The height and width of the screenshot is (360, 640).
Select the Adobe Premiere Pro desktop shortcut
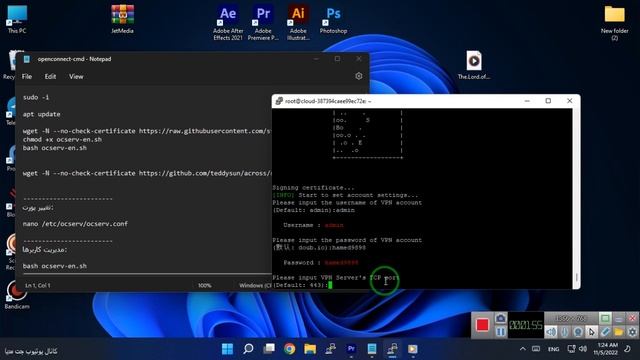tap(263, 23)
